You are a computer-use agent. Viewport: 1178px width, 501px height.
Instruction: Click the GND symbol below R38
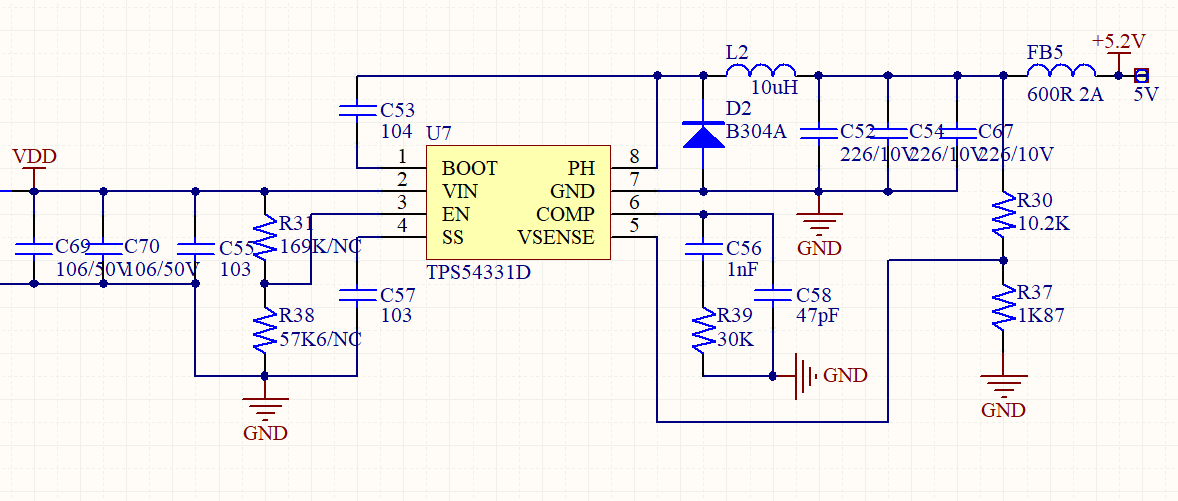coord(264,411)
